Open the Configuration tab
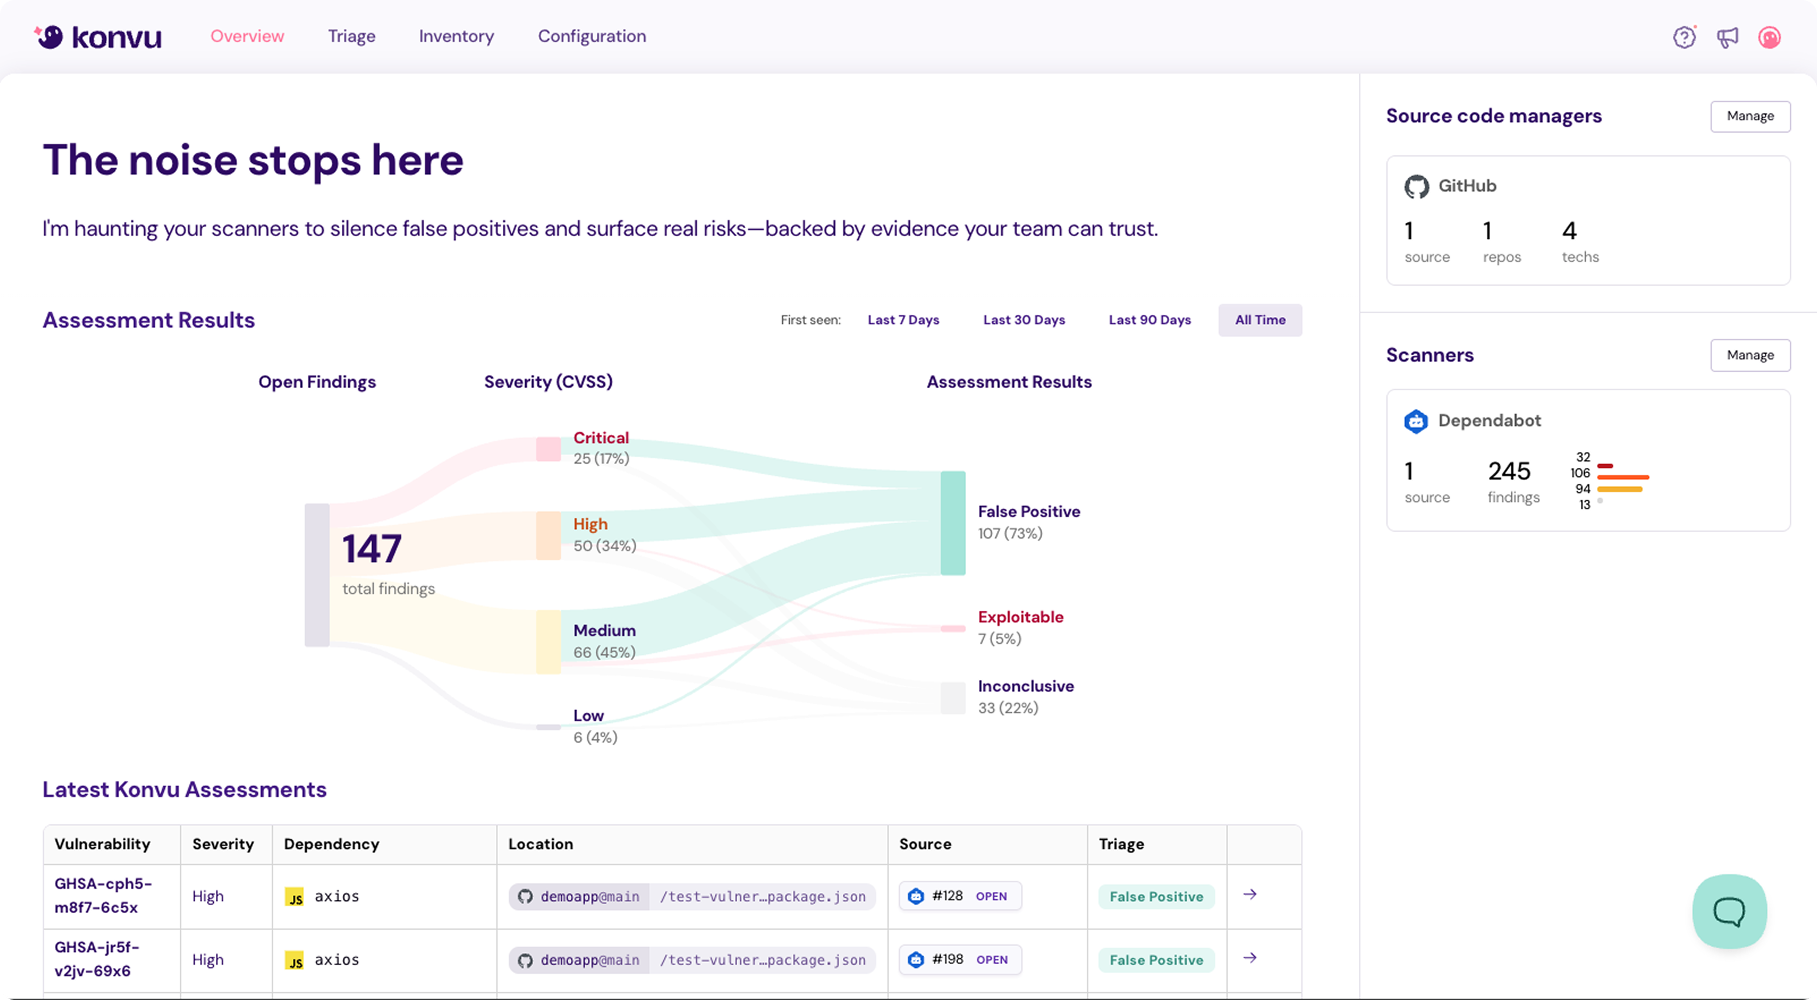 click(592, 36)
